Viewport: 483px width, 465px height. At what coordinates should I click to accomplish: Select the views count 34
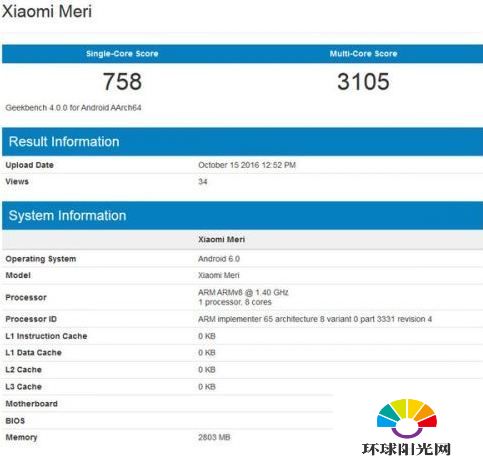tap(203, 182)
